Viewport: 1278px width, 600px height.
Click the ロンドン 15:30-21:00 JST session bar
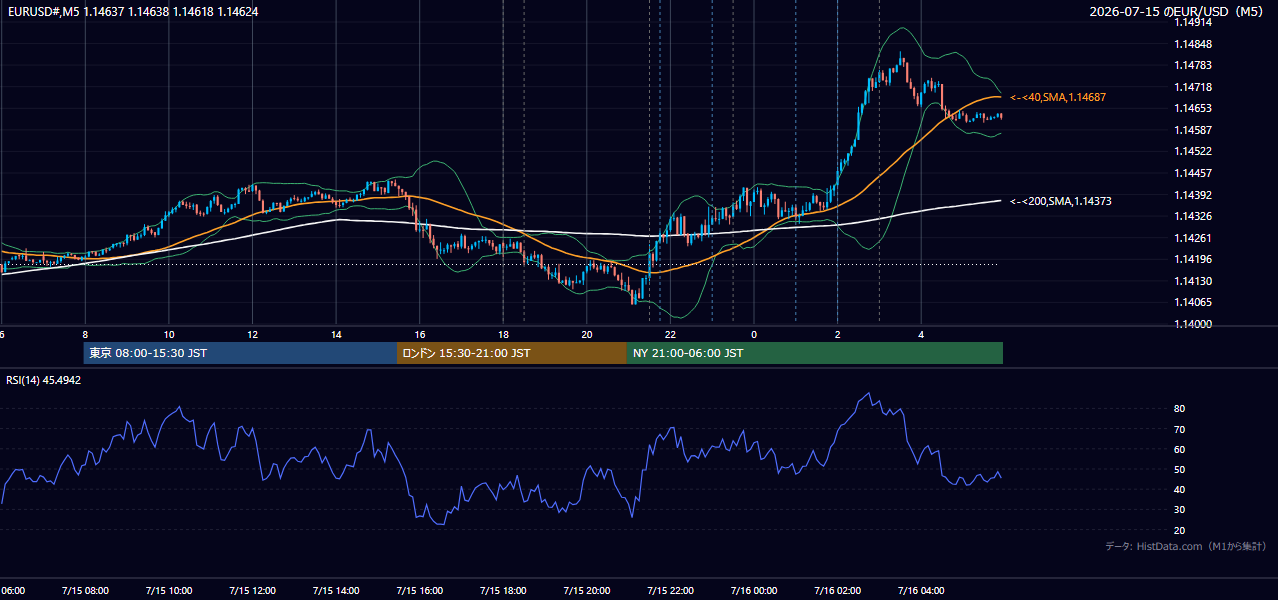(x=512, y=353)
